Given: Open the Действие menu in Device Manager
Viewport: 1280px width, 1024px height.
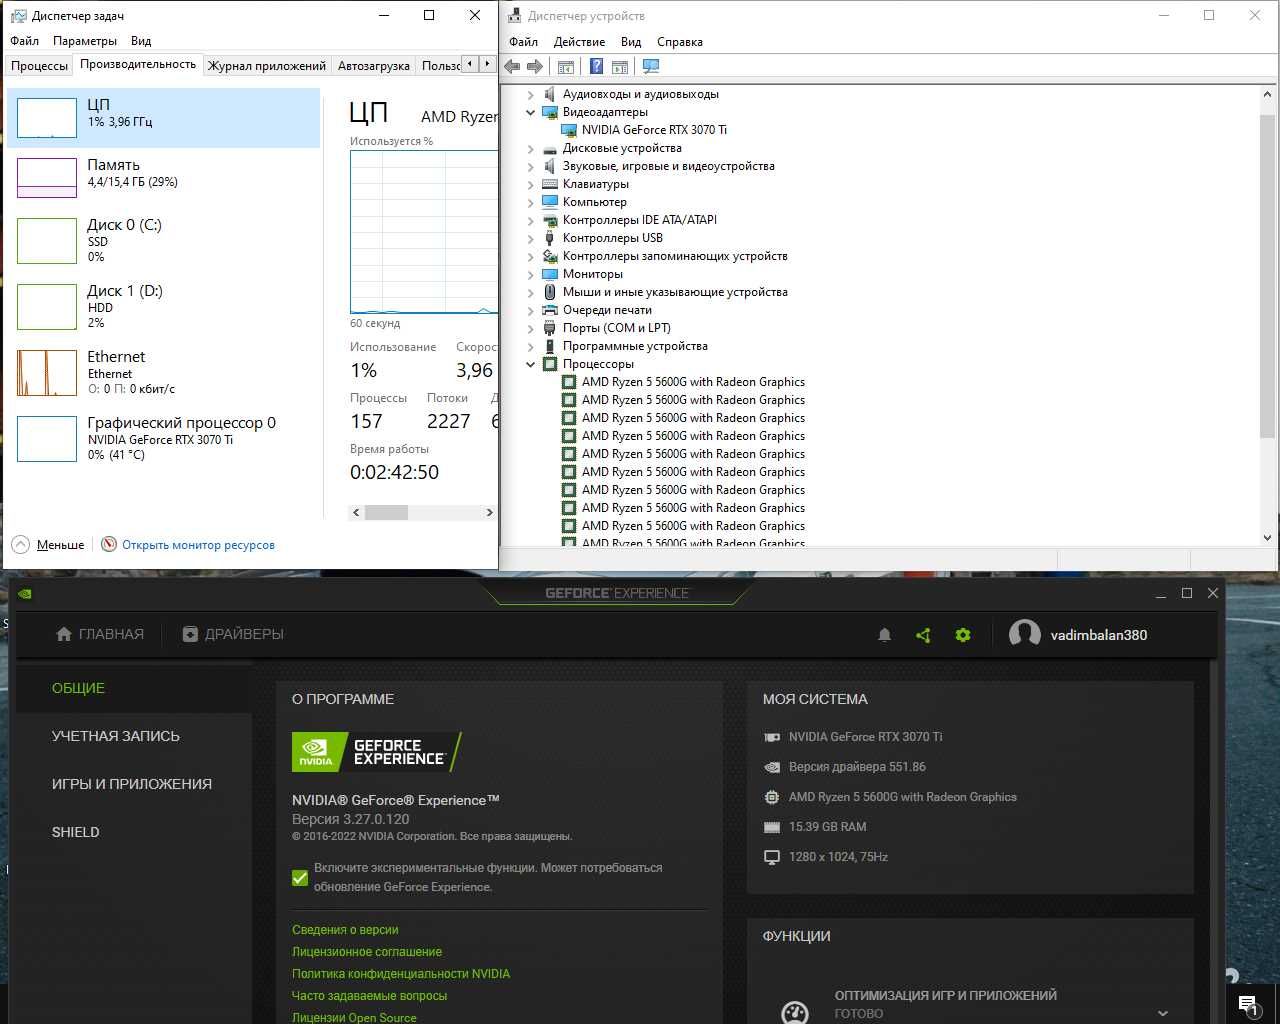Looking at the screenshot, I should [579, 42].
